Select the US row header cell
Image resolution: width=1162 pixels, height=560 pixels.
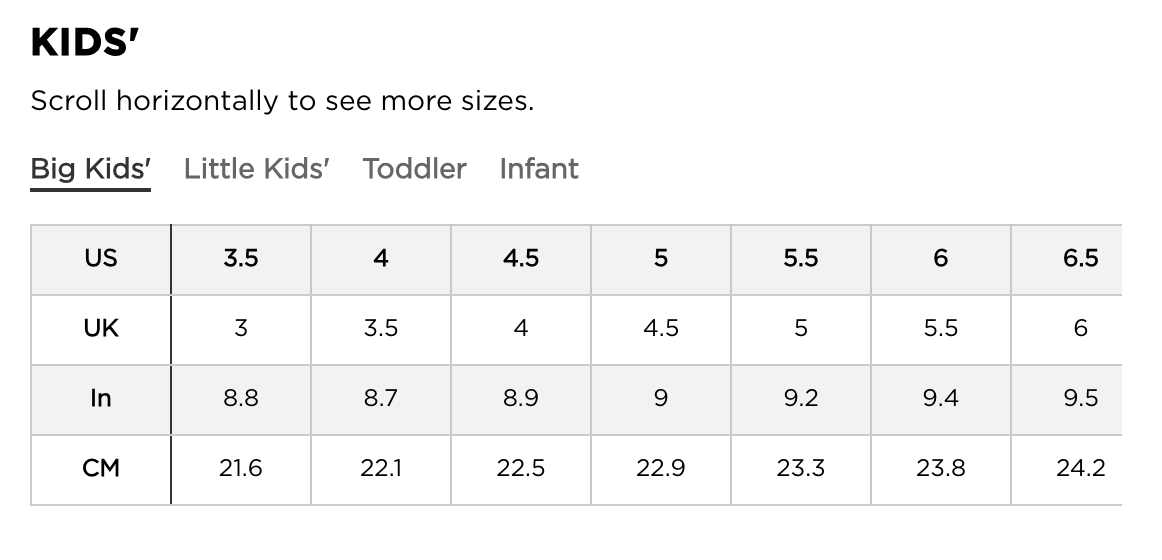(101, 259)
